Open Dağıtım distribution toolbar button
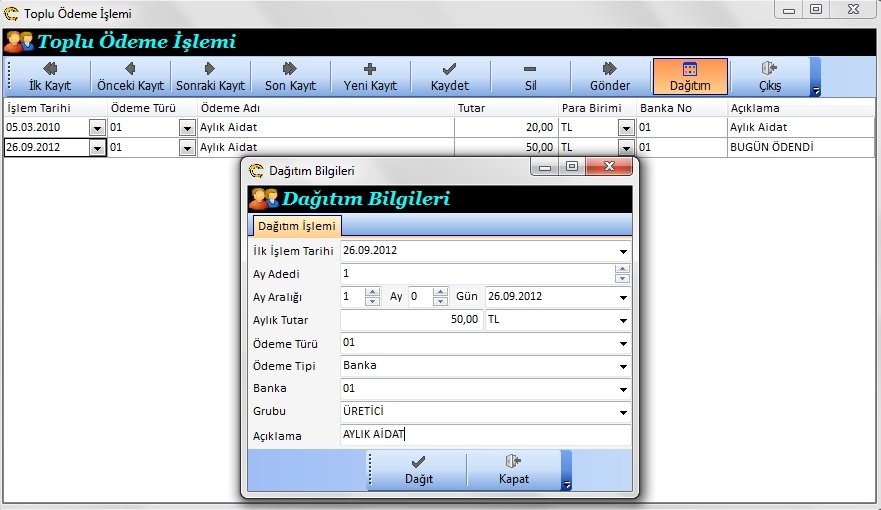The width and height of the screenshot is (881, 510). [x=690, y=77]
